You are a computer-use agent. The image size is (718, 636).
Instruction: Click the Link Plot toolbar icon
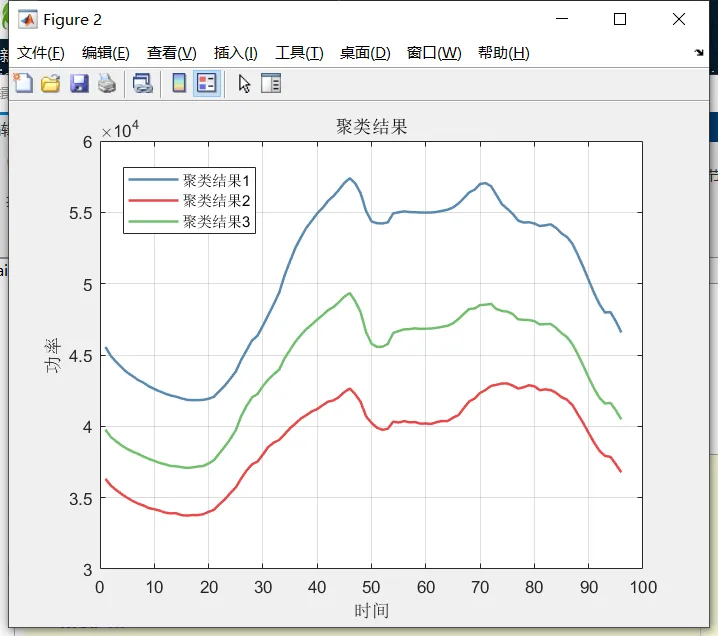click(142, 84)
